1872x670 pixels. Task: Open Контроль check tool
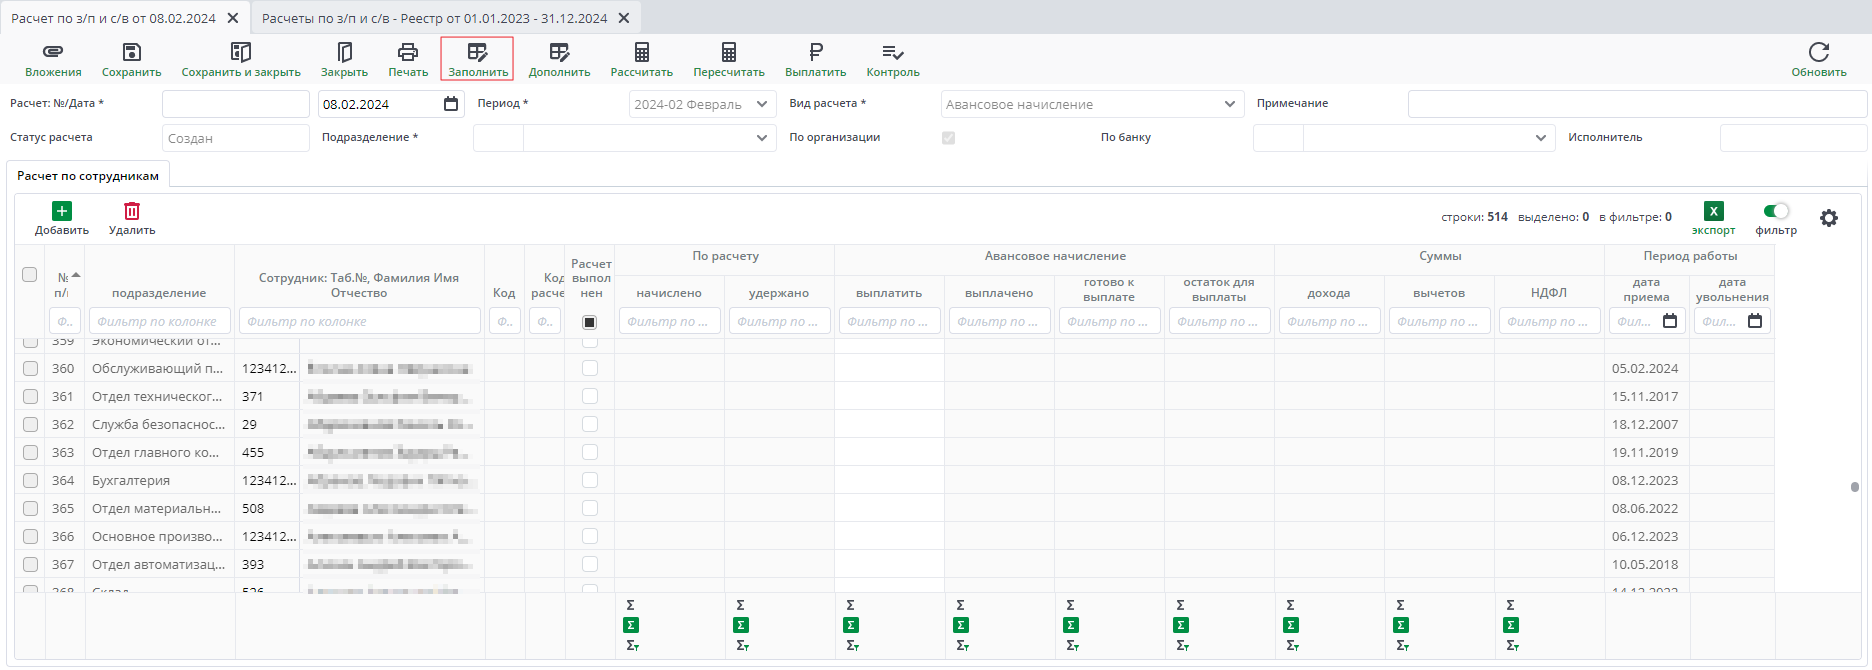coord(892,52)
